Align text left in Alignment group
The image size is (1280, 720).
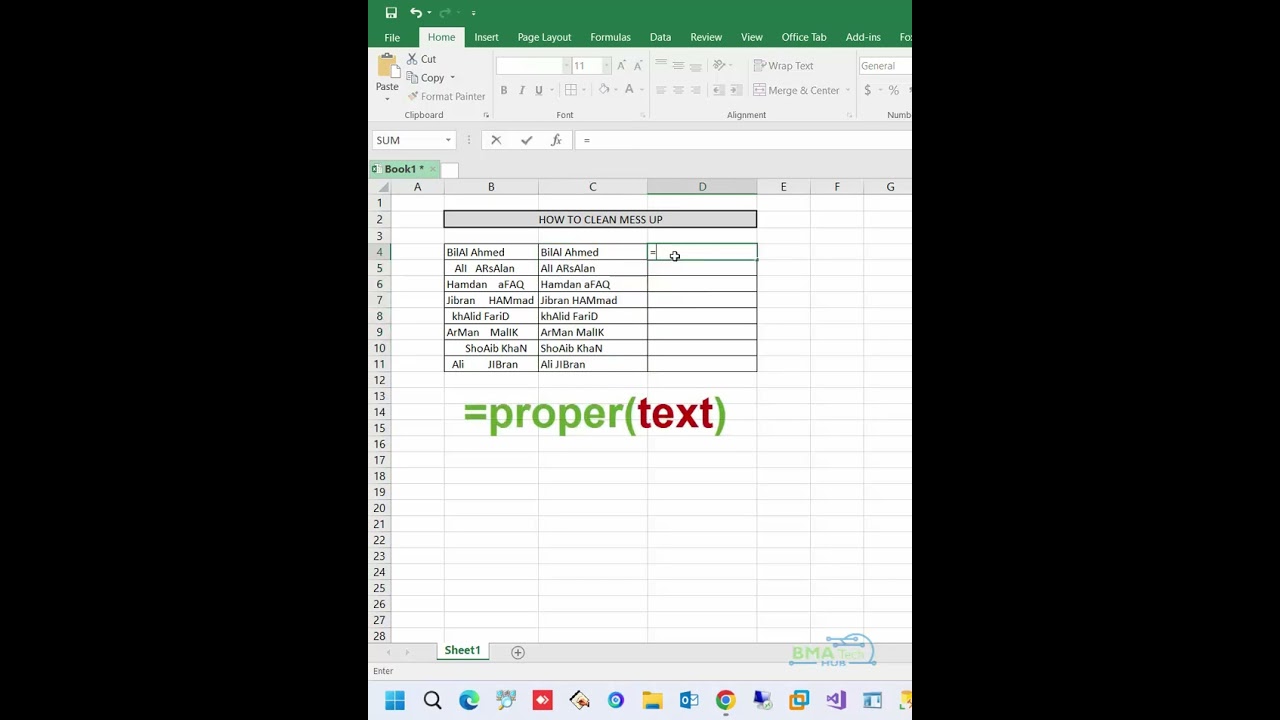coord(661,90)
